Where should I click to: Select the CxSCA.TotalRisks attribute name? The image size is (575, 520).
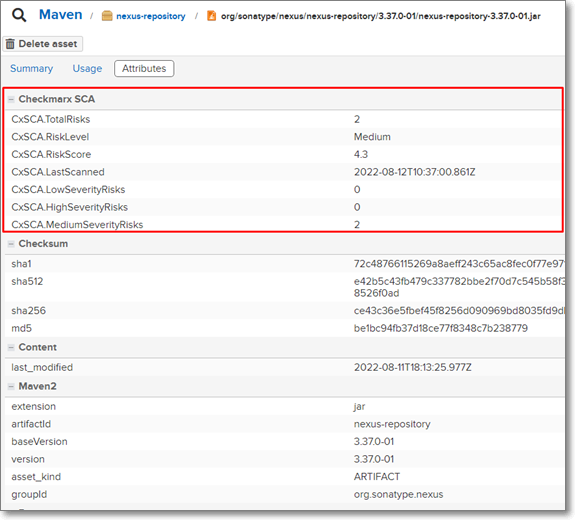click(51, 119)
